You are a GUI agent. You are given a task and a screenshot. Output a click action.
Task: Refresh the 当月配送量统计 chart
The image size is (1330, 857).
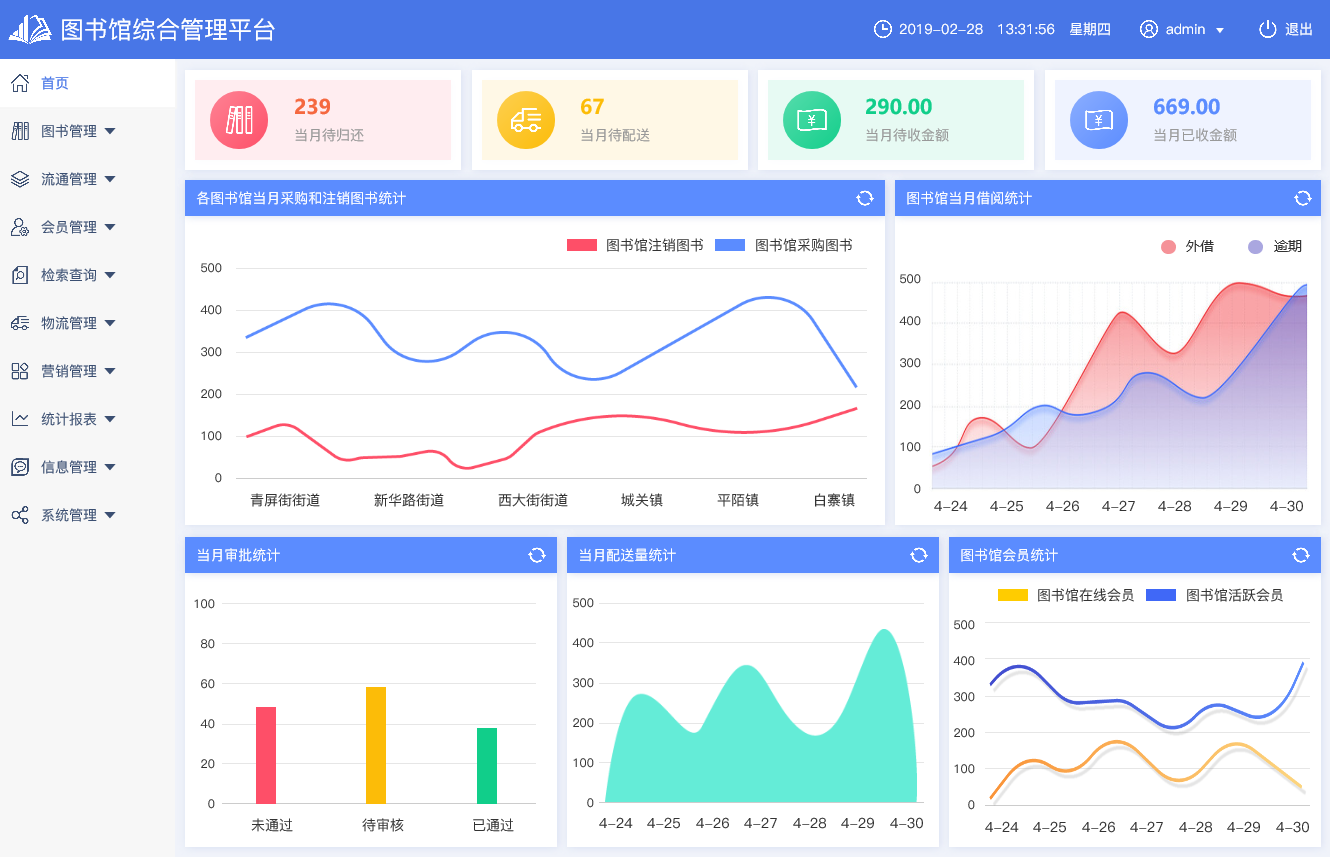point(919,555)
